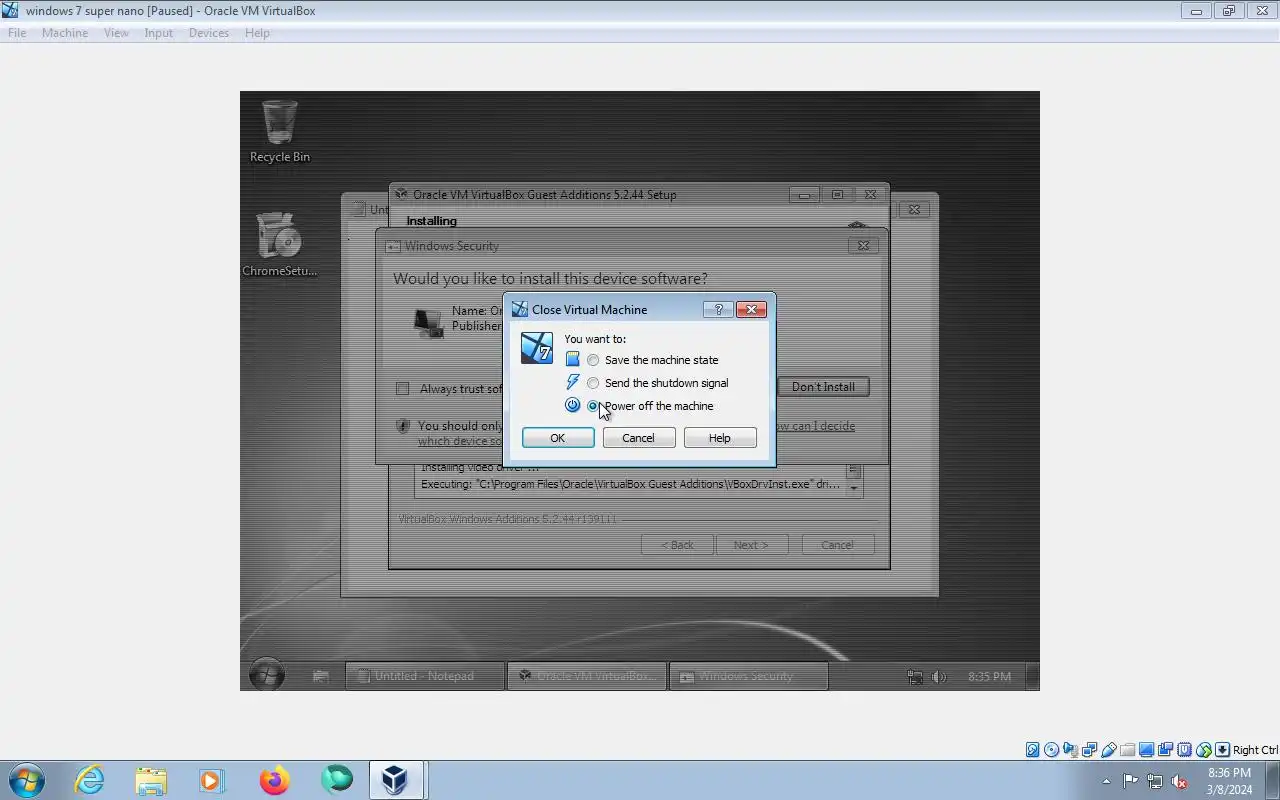Click the guest network tray icon
Viewport: 1280px width, 800px height.
[915, 677]
